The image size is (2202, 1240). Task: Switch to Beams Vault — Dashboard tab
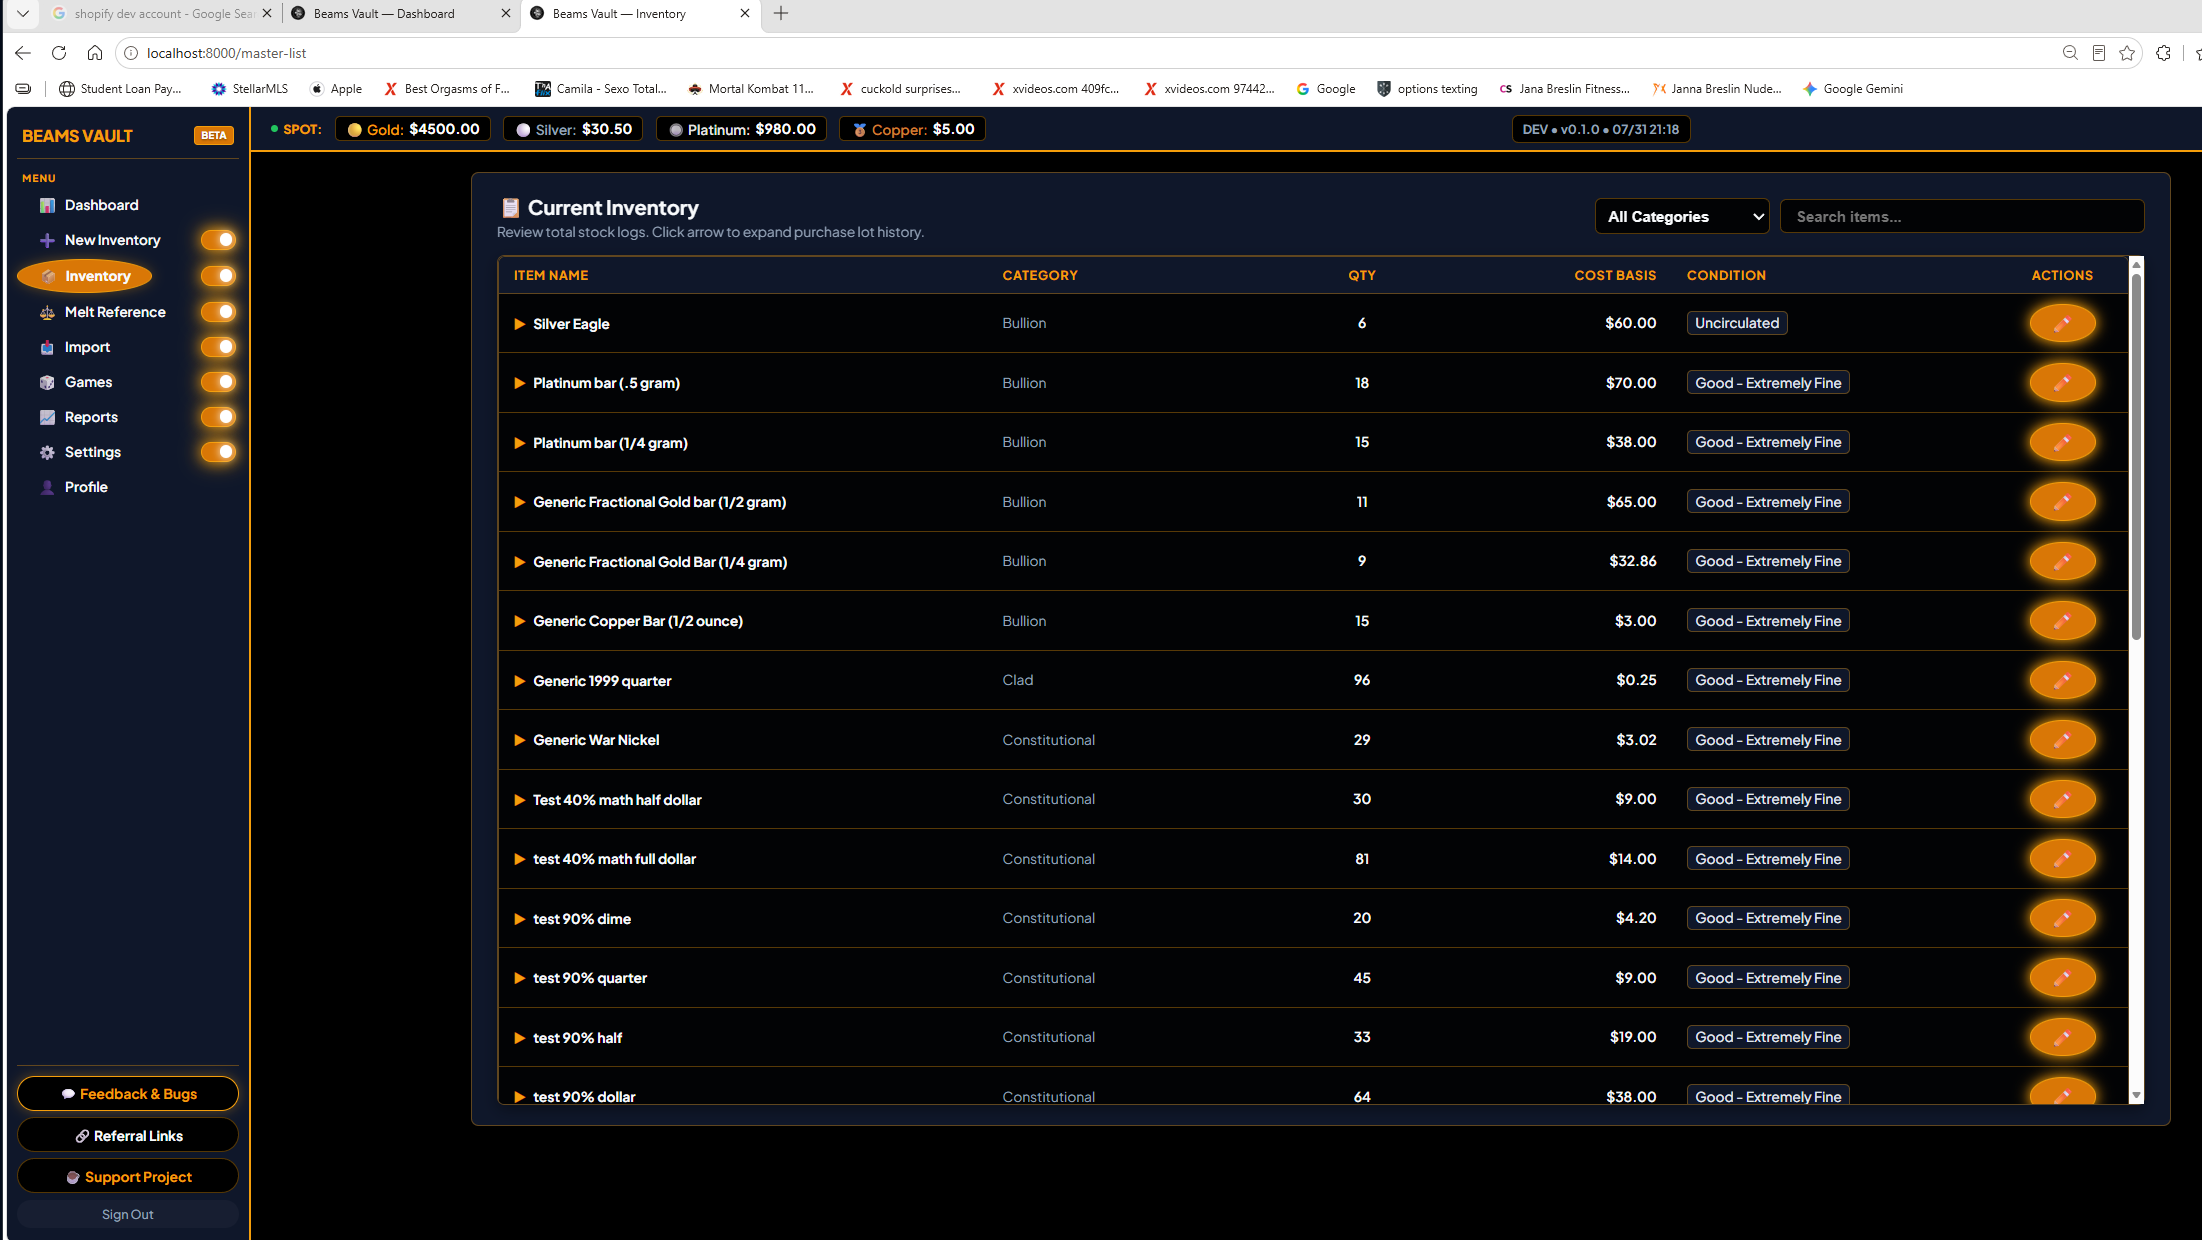(x=400, y=13)
